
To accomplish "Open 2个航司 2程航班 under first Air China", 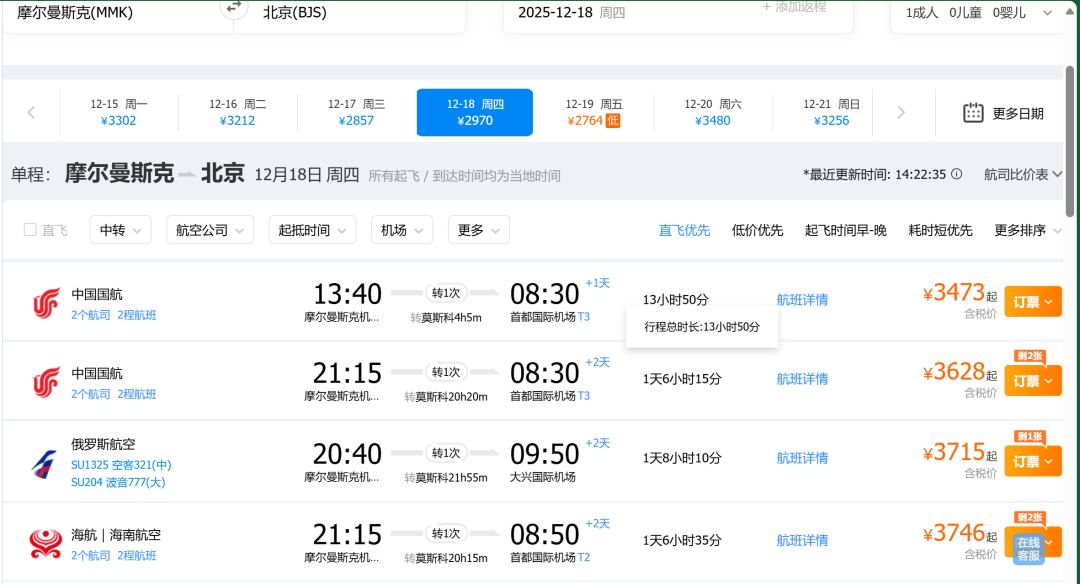I will [x=114, y=315].
